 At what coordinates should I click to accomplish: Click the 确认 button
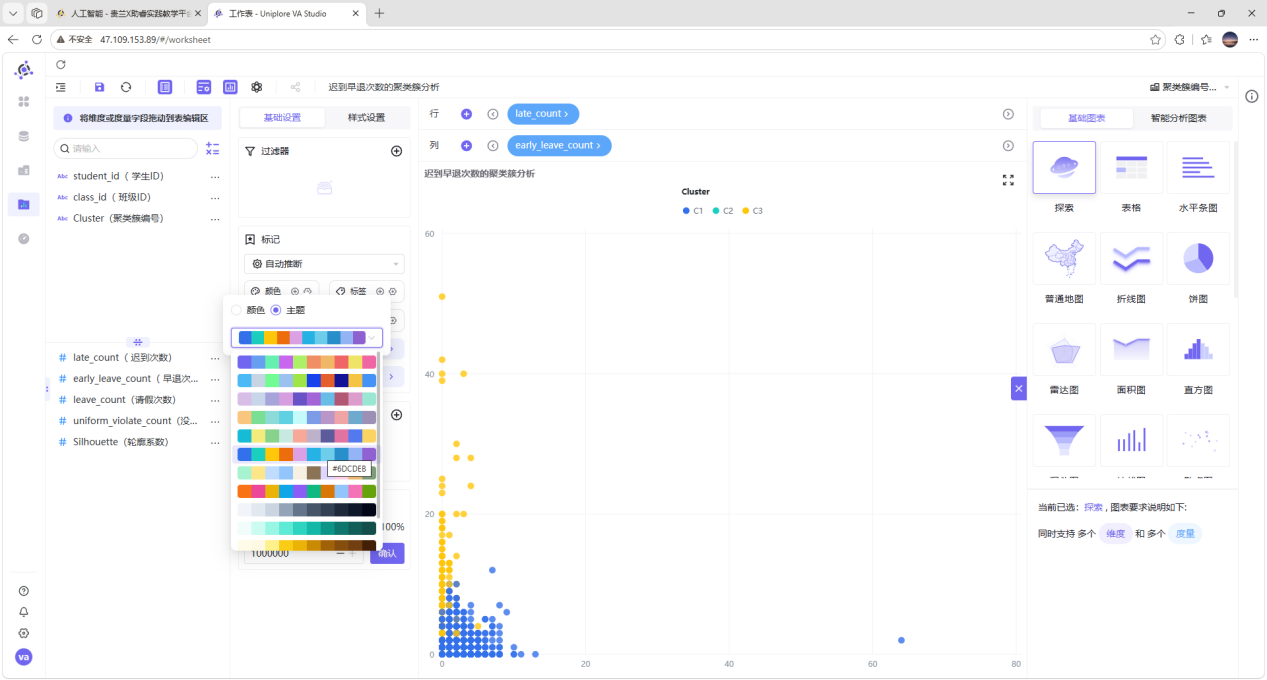pyautogui.click(x=387, y=553)
